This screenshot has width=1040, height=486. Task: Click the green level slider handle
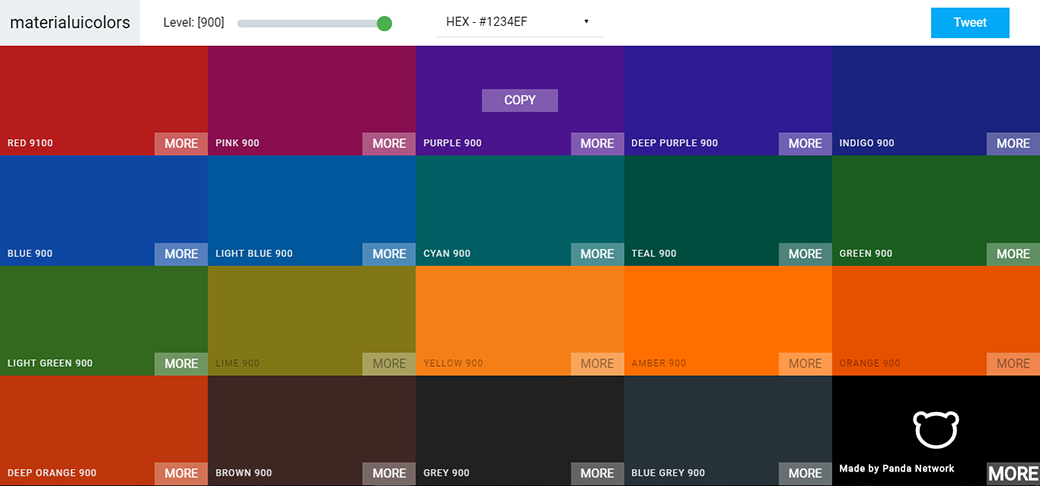point(384,23)
